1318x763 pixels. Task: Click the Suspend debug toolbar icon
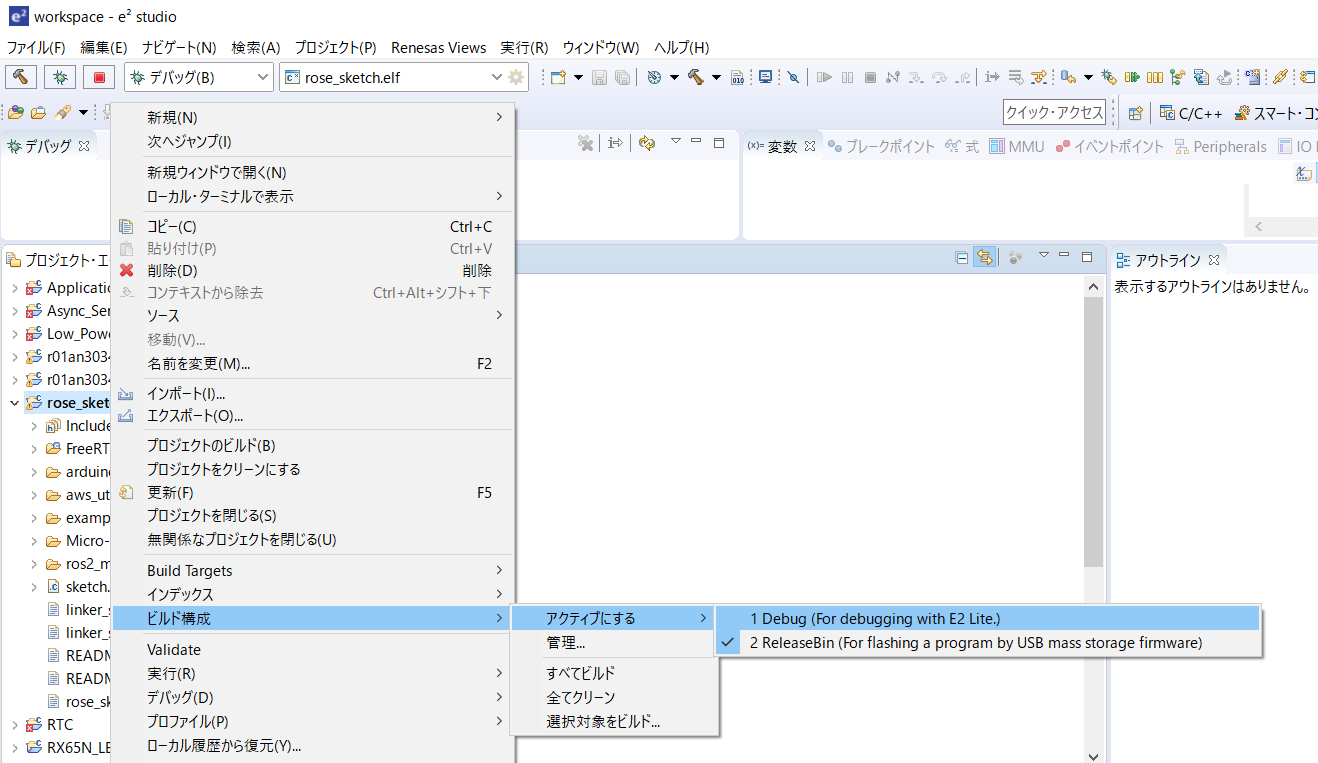point(848,77)
